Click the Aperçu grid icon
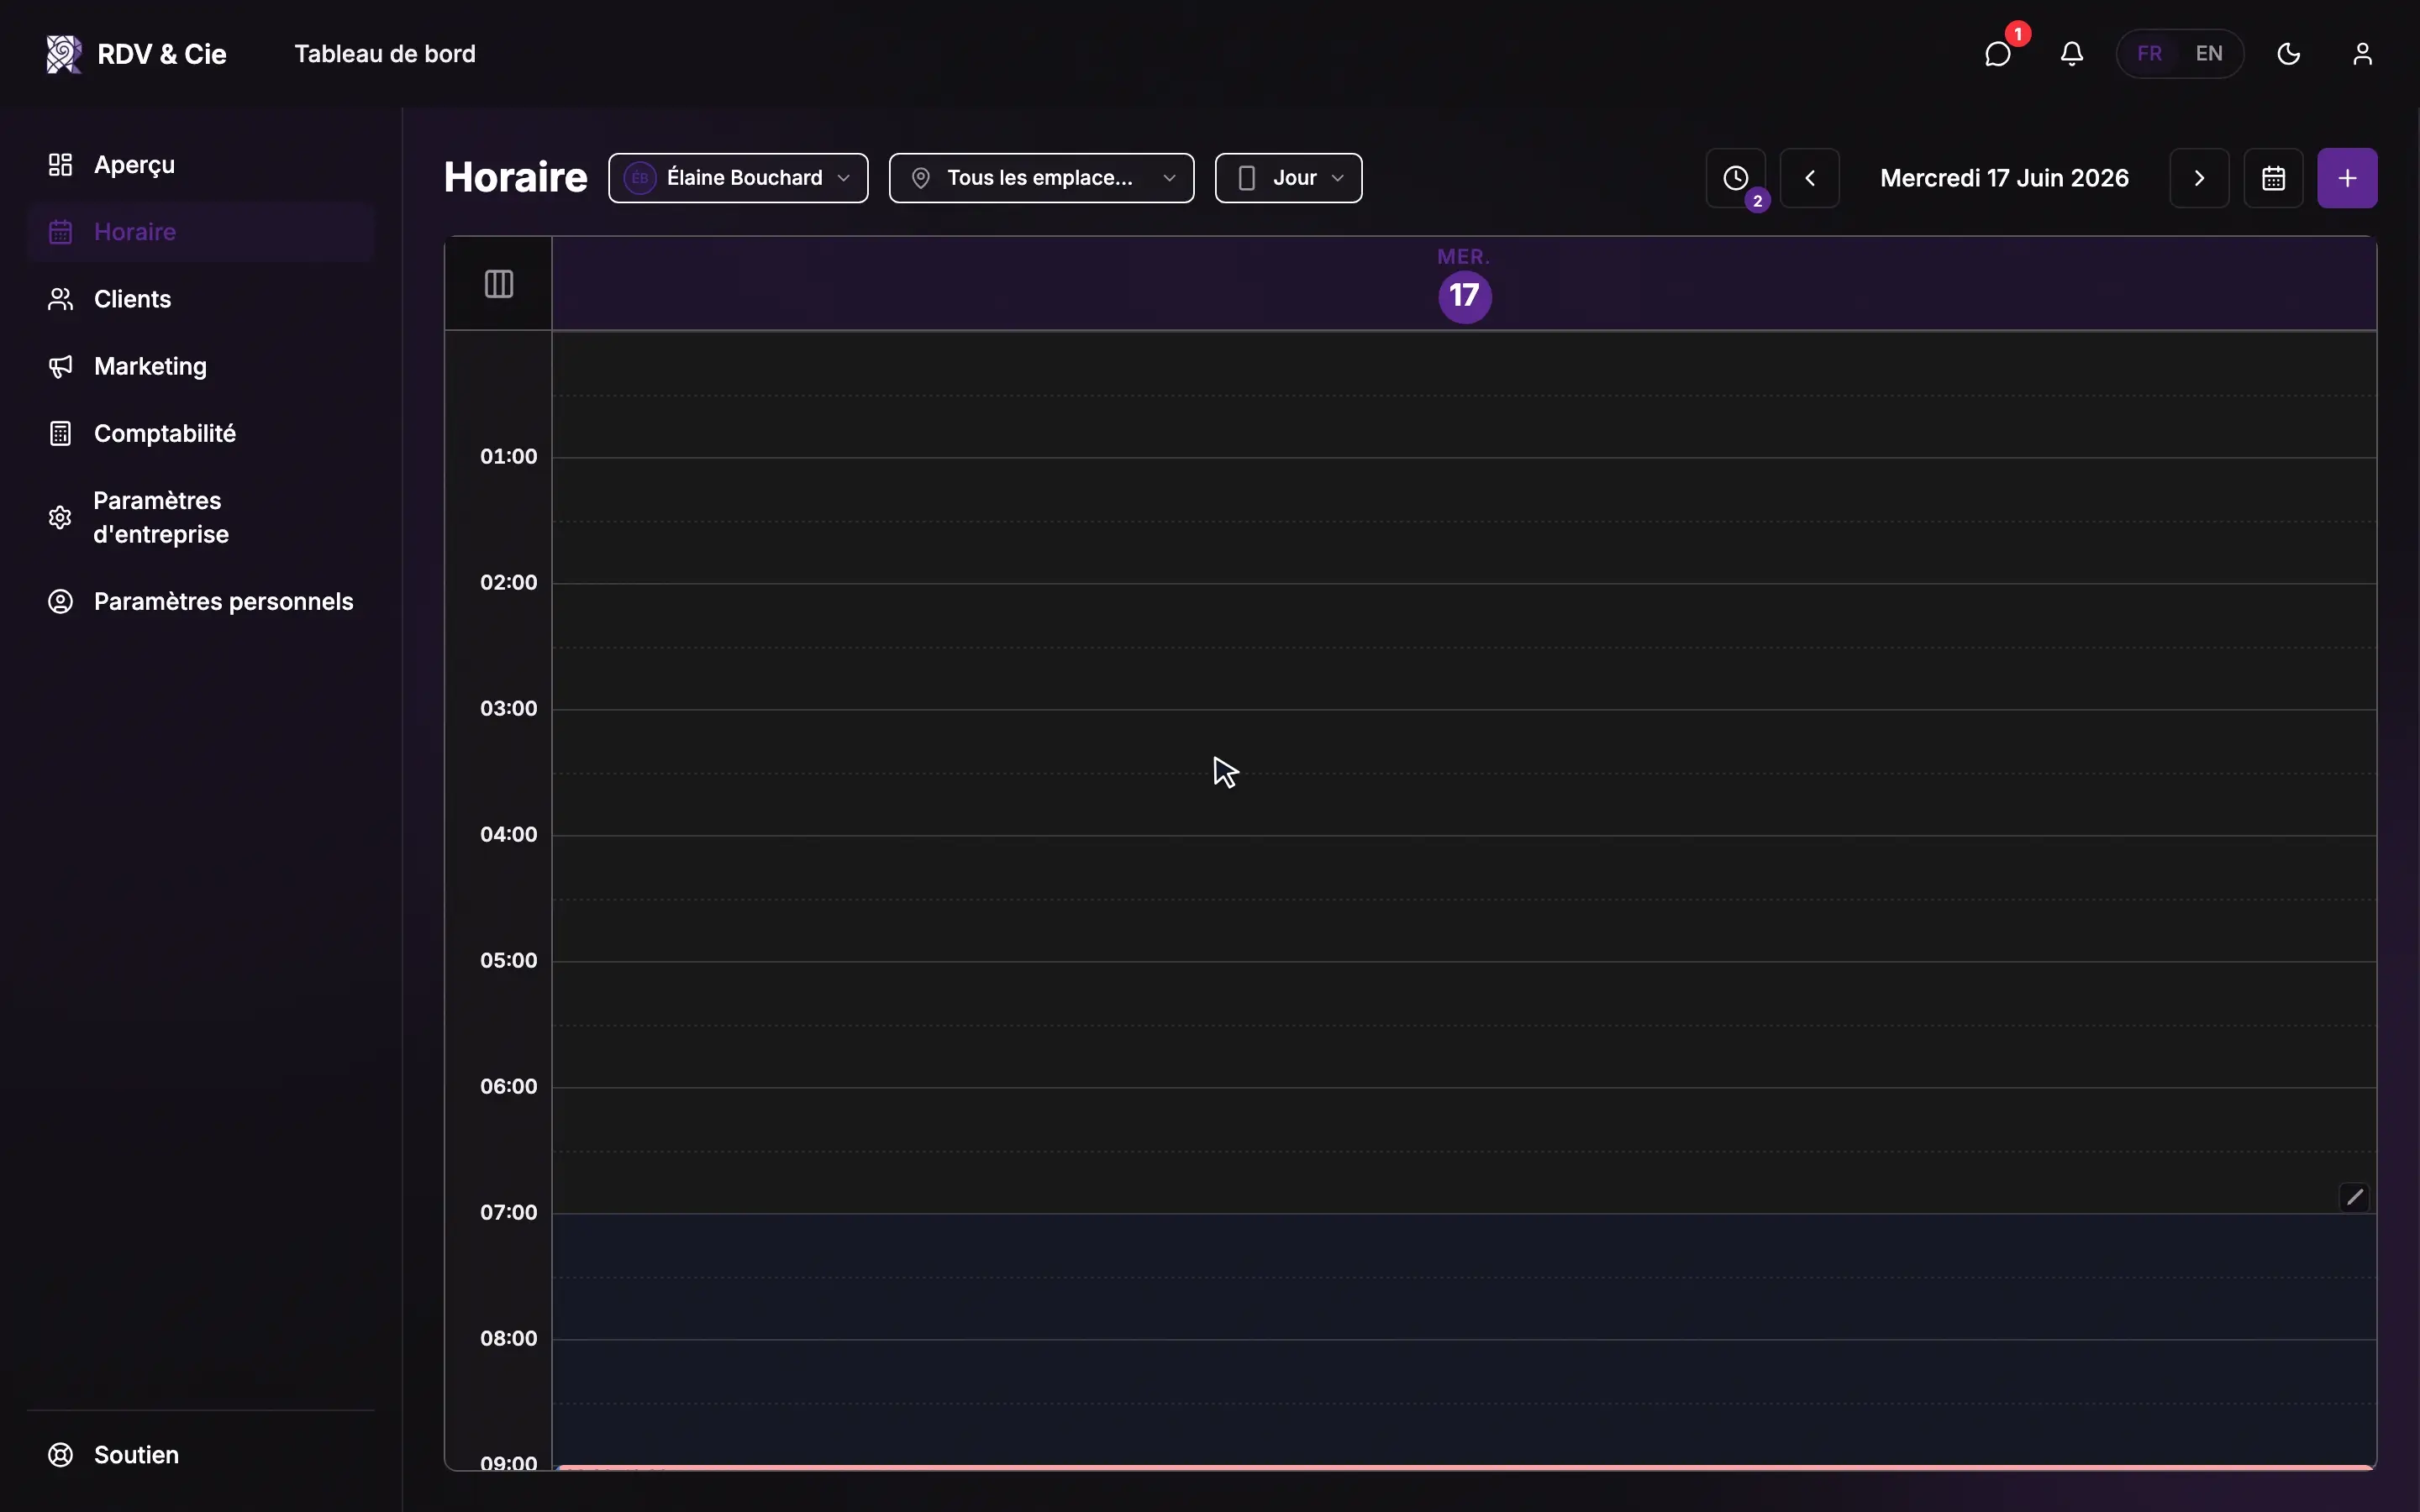The image size is (2420, 1512). [60, 165]
